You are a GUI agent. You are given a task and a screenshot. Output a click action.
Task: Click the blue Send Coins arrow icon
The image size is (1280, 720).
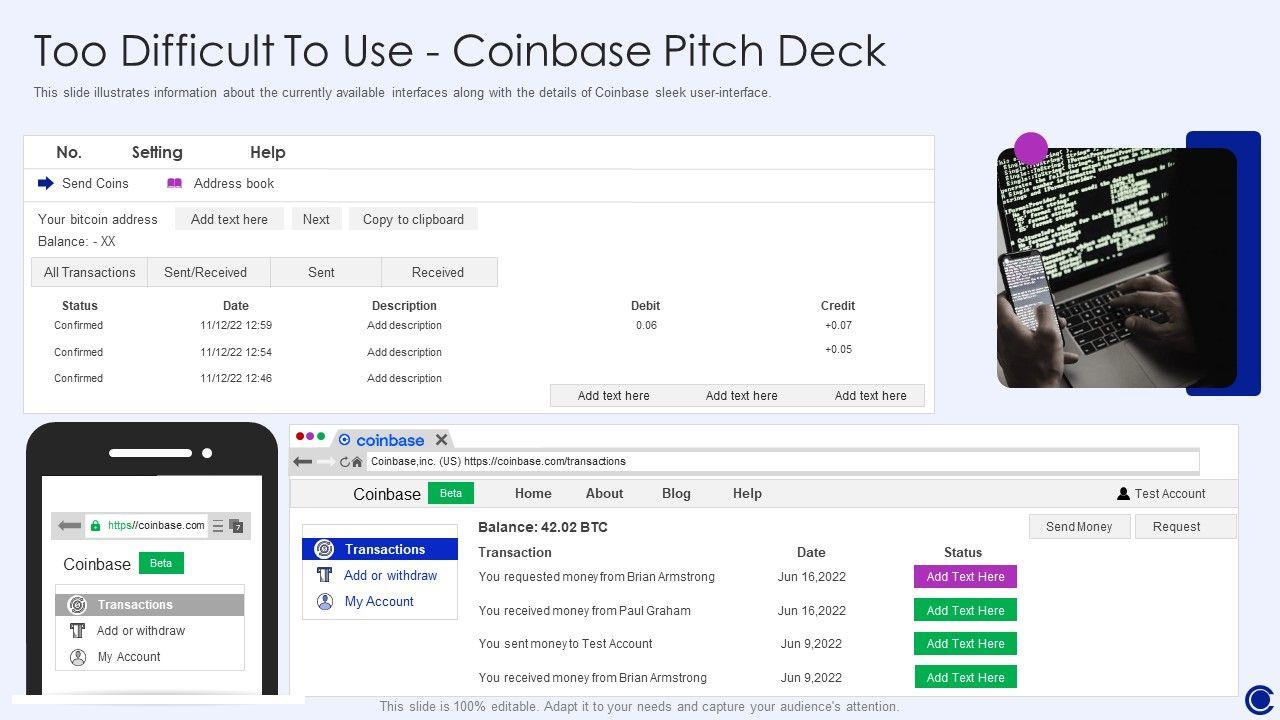click(x=45, y=183)
